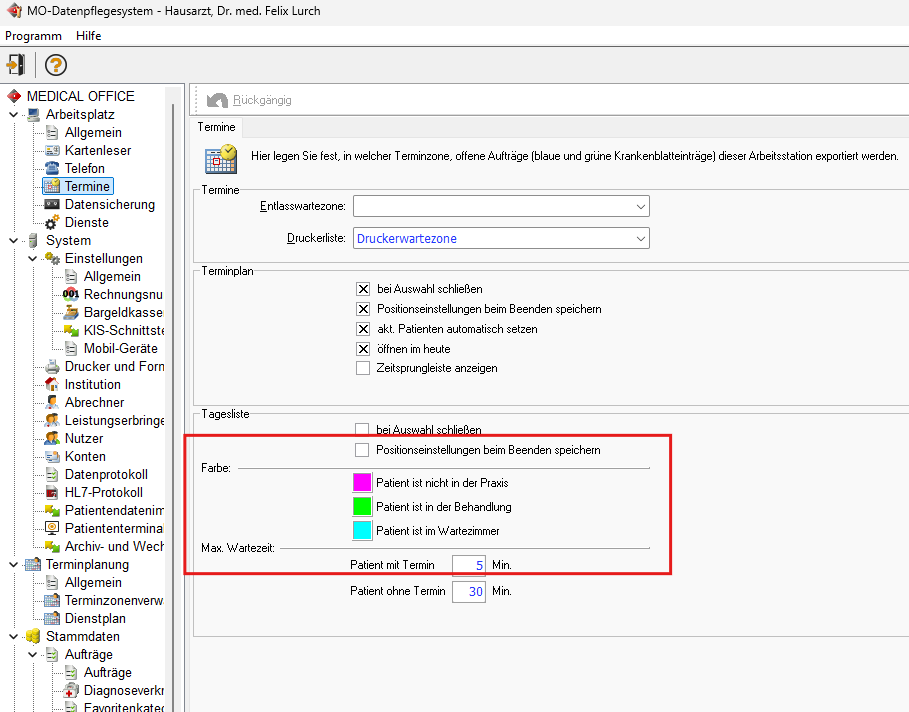The width and height of the screenshot is (909, 712).
Task: Open the Druckerliste dropdown
Action: (x=640, y=238)
